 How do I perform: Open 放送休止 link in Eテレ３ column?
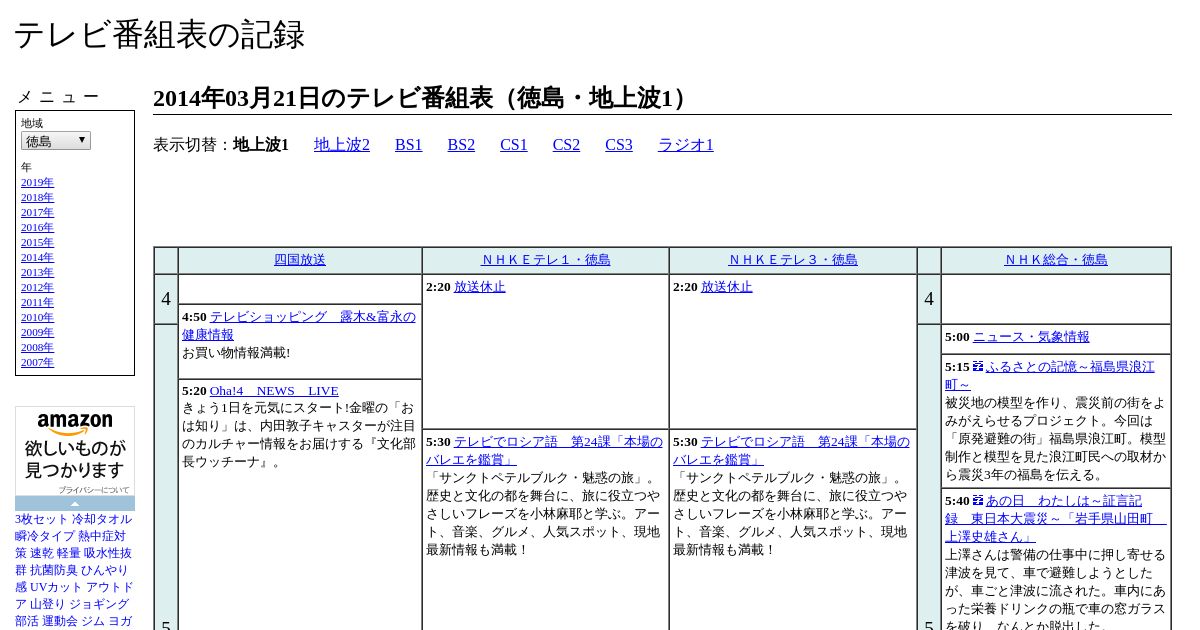[727, 287]
